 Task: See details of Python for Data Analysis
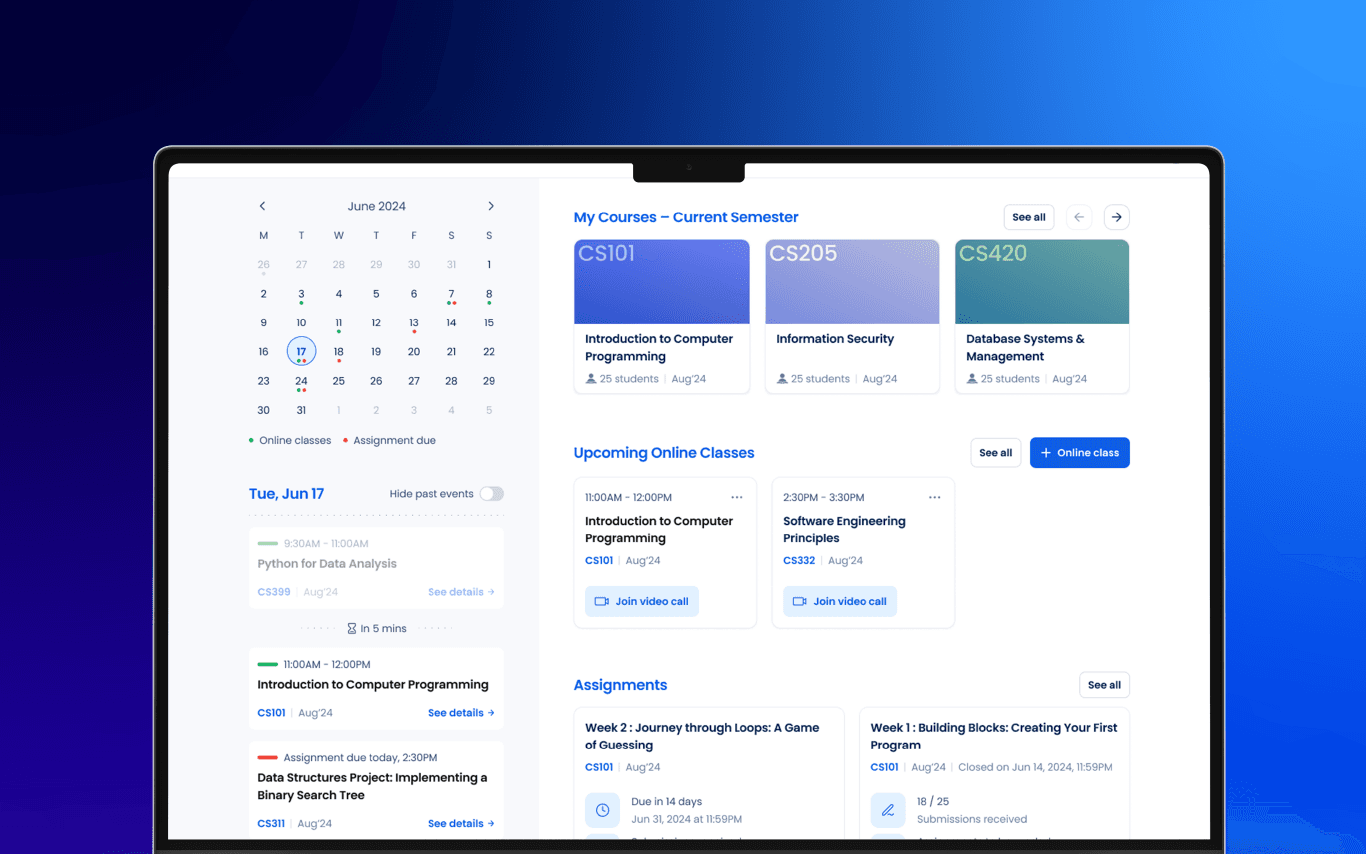click(x=461, y=592)
